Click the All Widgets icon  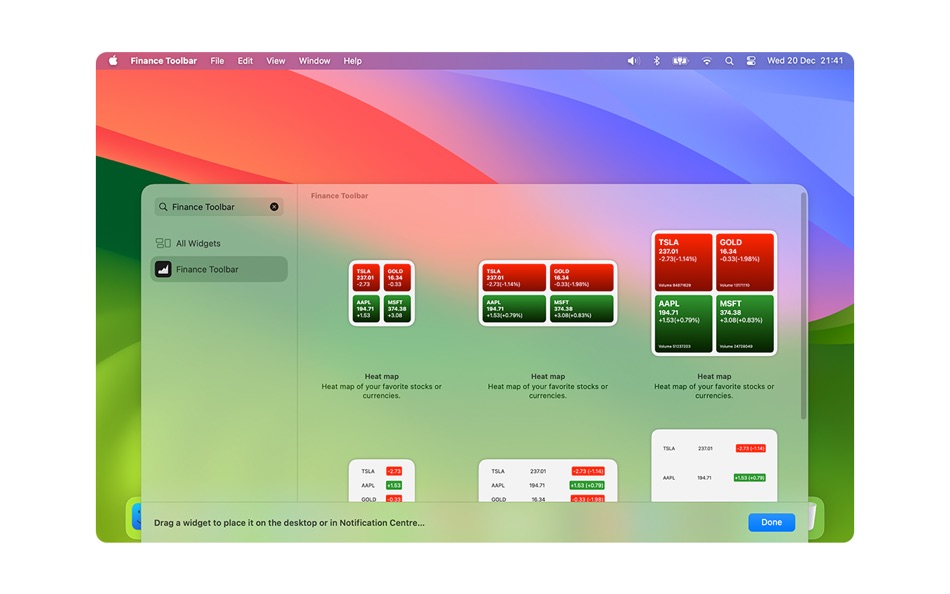[163, 243]
